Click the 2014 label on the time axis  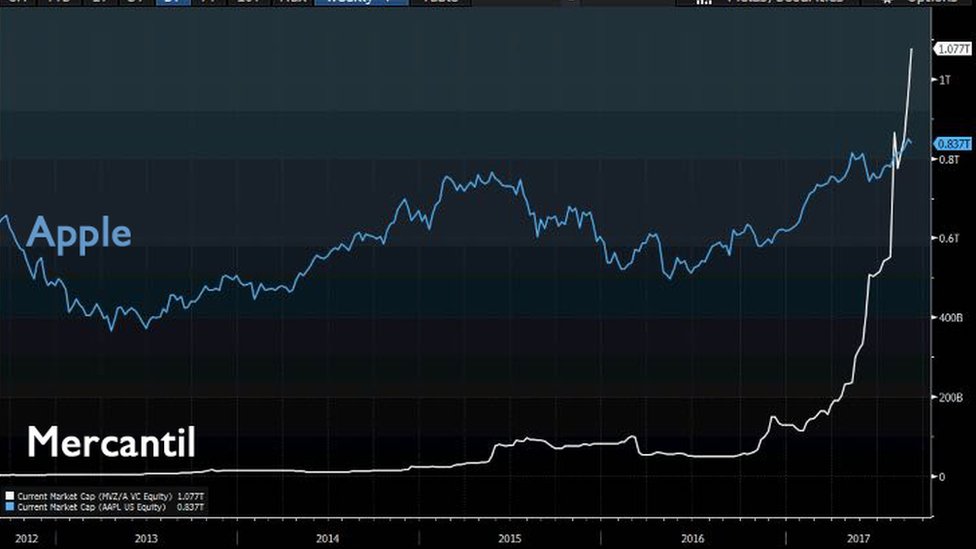[327, 538]
